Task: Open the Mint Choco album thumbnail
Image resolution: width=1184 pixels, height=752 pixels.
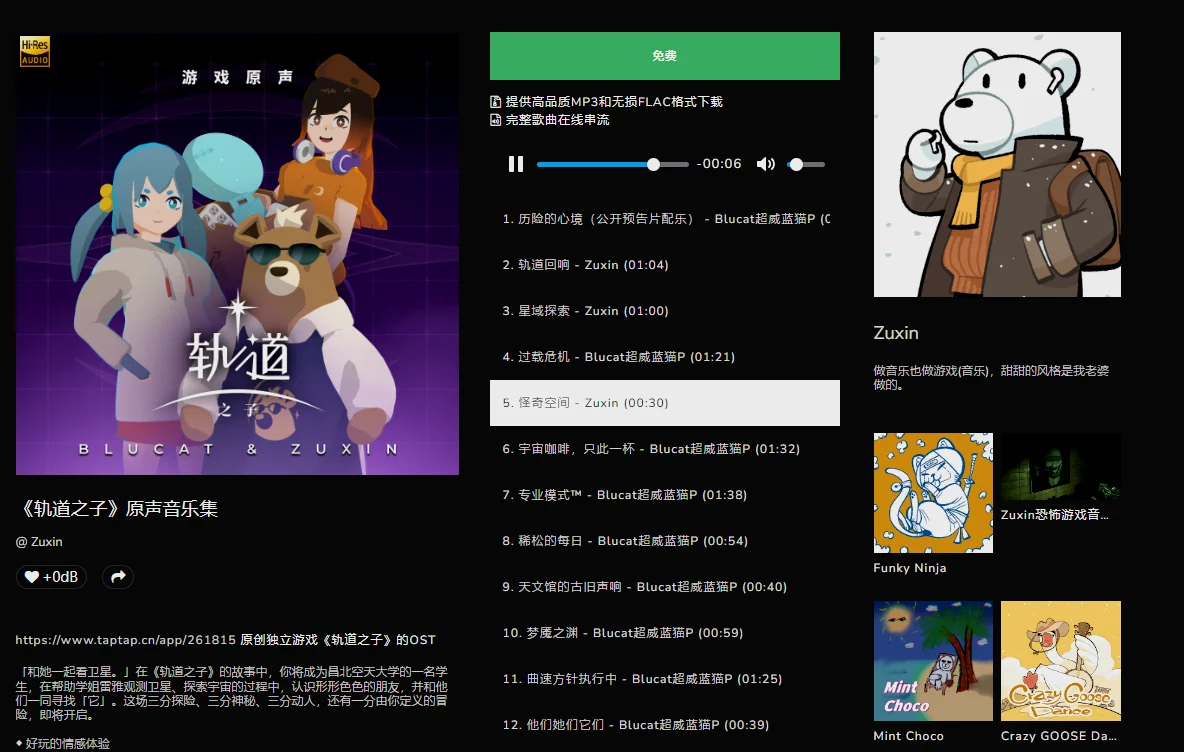Action: click(932, 660)
